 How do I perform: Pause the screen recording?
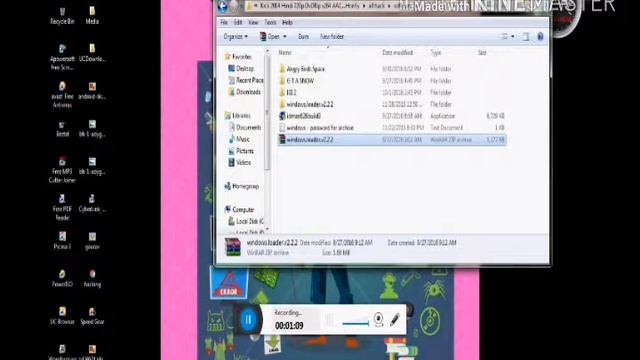click(248, 320)
